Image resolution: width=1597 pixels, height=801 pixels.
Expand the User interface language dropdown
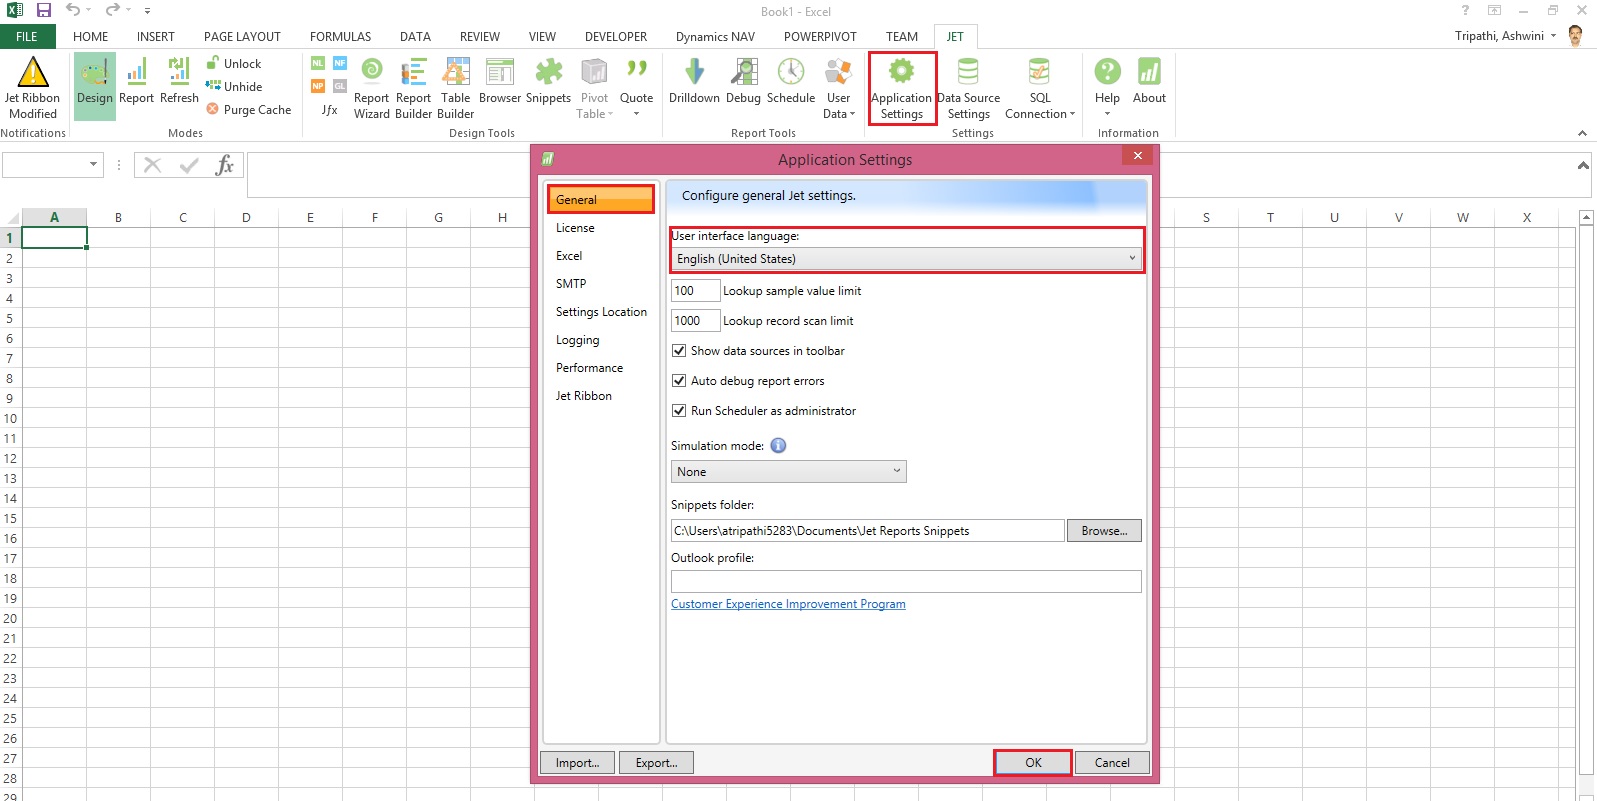point(906,259)
